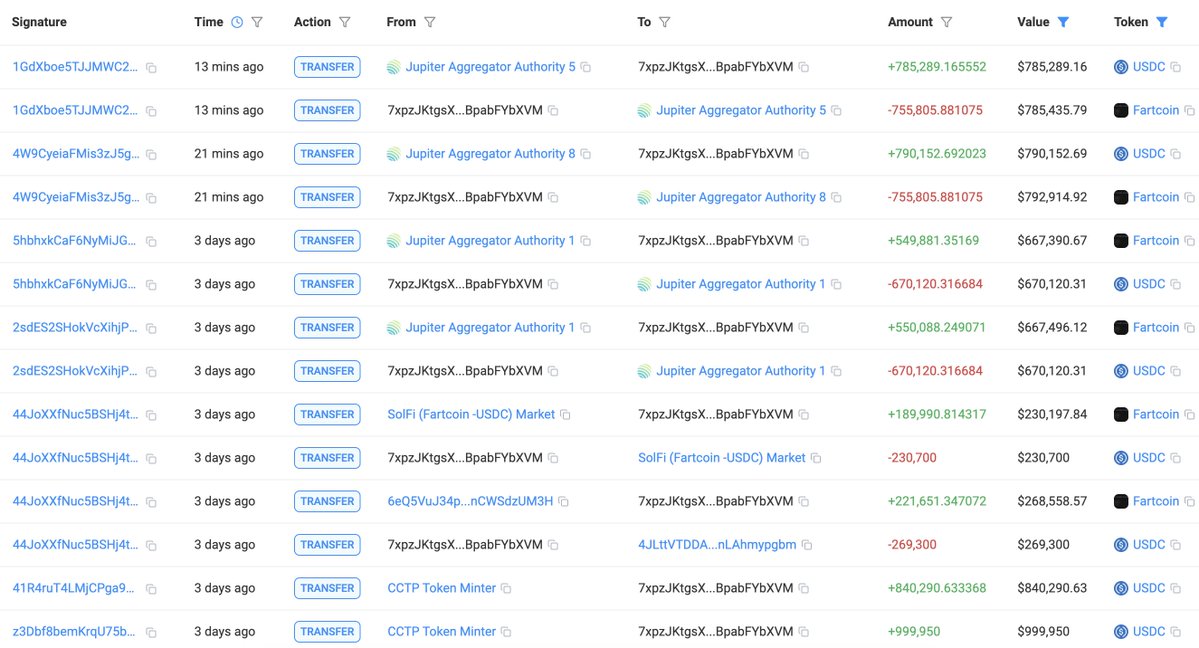Copy Jupiter Aggregator Authority 5 From address

tap(586, 67)
